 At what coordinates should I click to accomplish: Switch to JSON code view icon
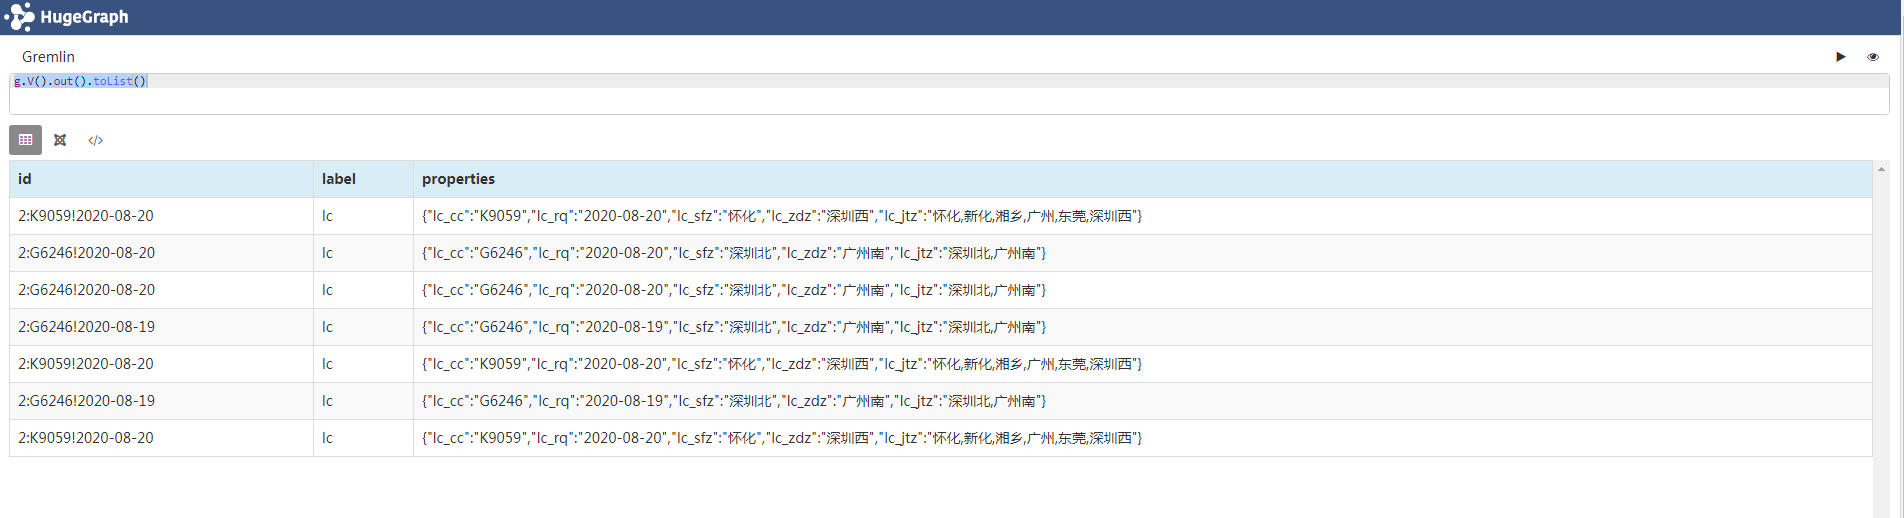[96, 140]
